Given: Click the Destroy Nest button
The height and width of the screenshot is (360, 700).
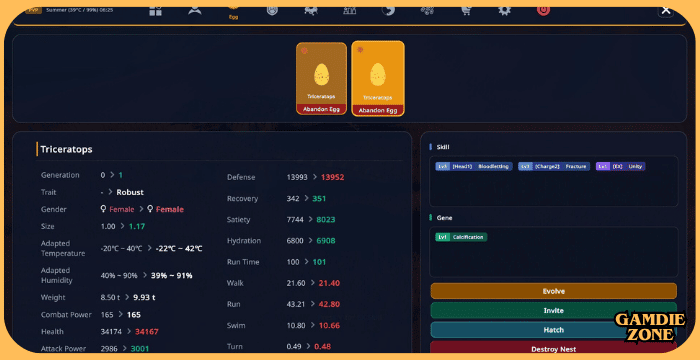Looking at the screenshot, I should point(554,348).
